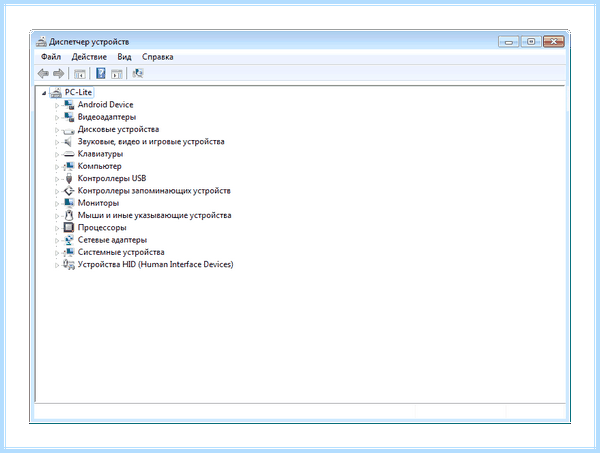Expand the Android Device node
The image size is (600, 453).
(x=57, y=105)
